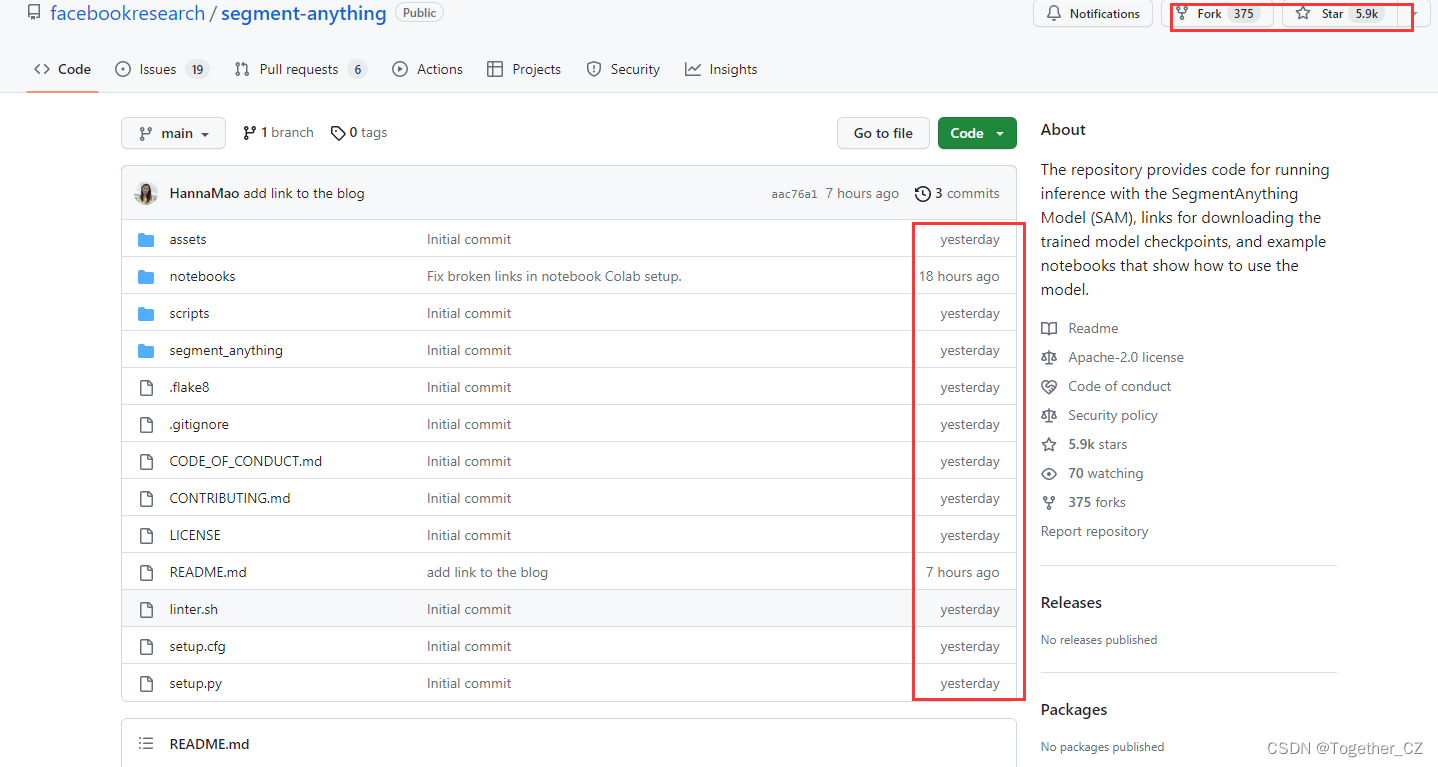The image size is (1438, 767).
Task: Open the main branch dropdown
Action: pyautogui.click(x=173, y=133)
